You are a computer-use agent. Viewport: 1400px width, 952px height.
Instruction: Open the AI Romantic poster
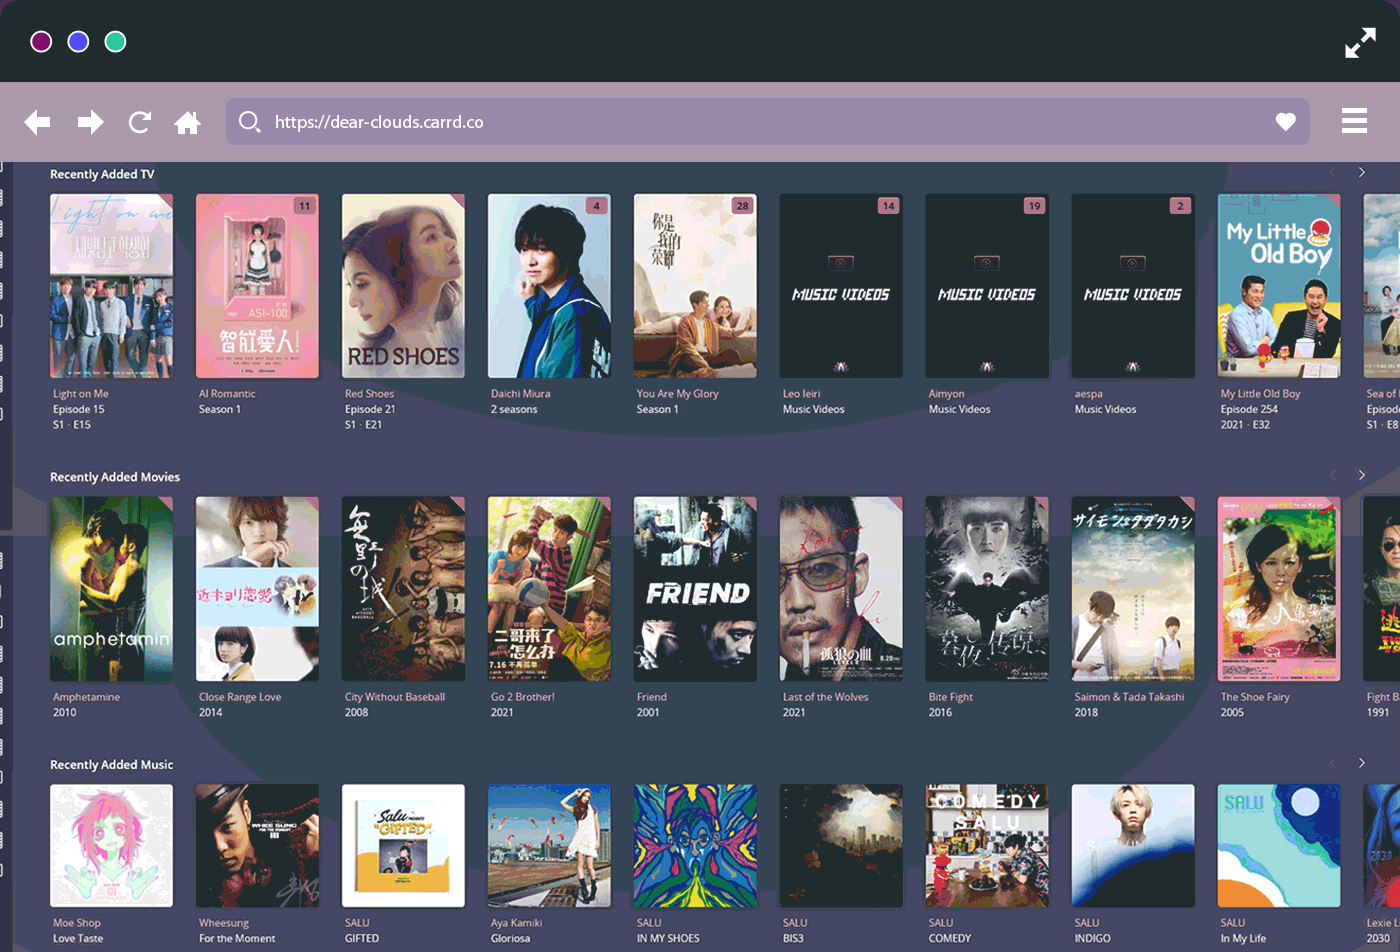coord(257,286)
